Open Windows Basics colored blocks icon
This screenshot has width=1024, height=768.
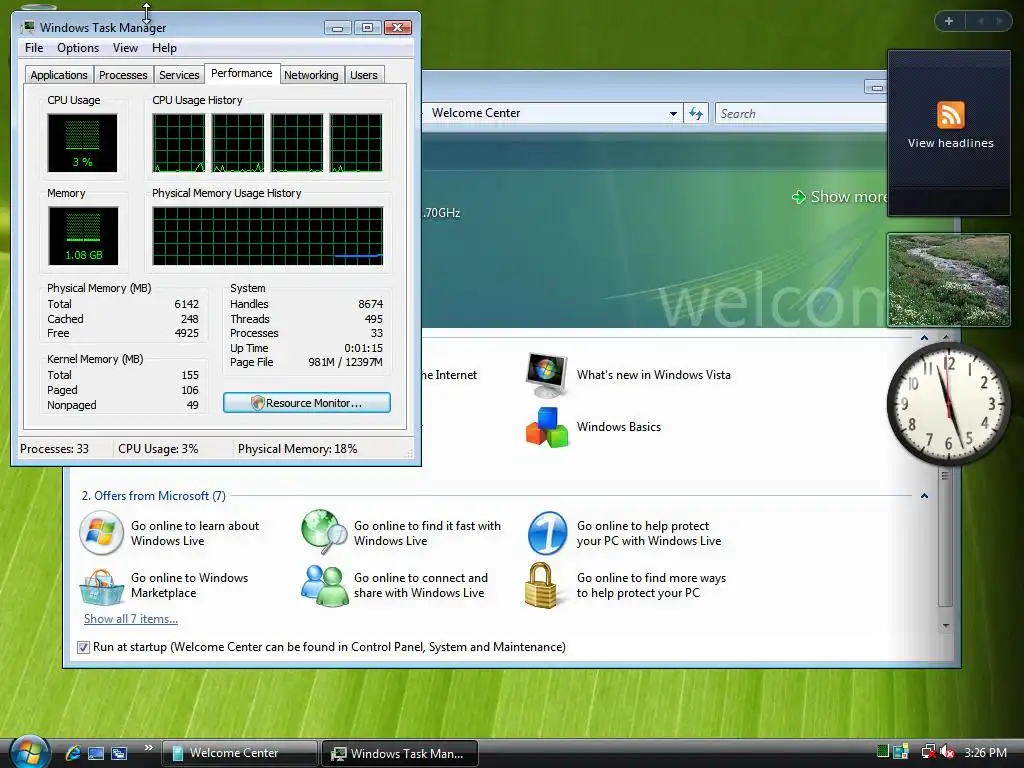pyautogui.click(x=547, y=427)
